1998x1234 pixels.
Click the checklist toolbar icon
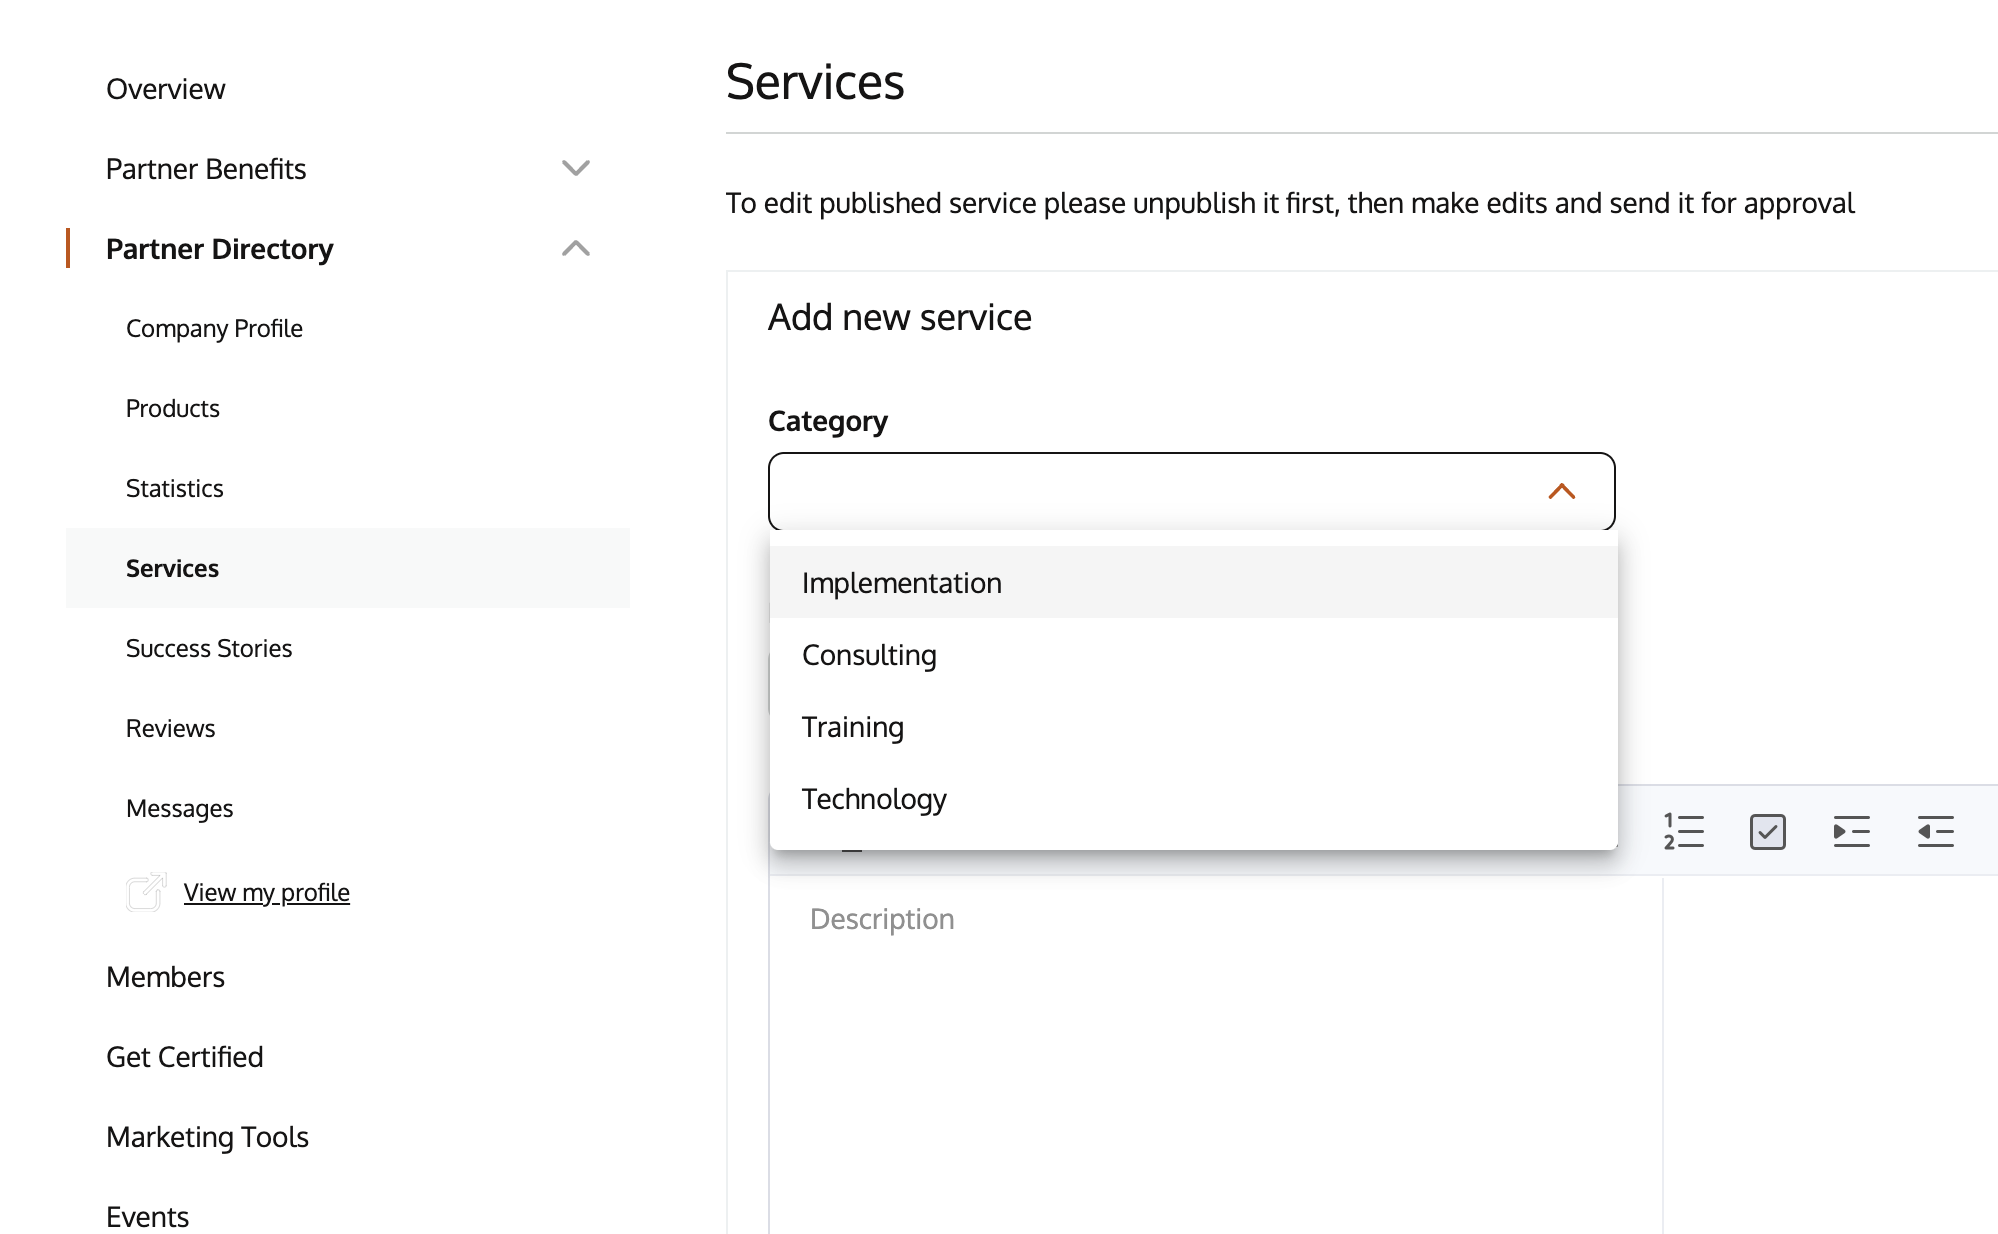pos(1768,831)
